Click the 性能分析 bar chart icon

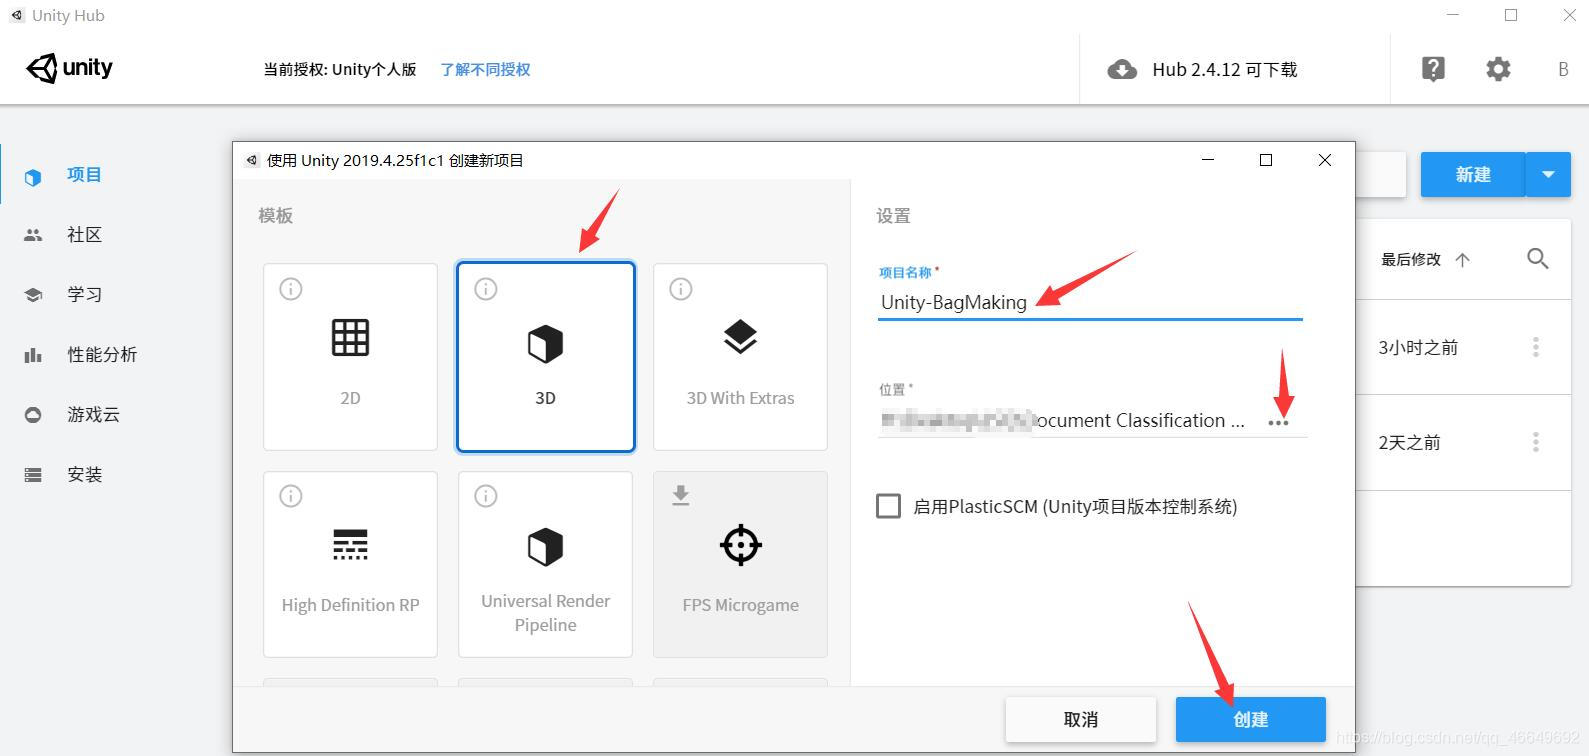coord(33,355)
